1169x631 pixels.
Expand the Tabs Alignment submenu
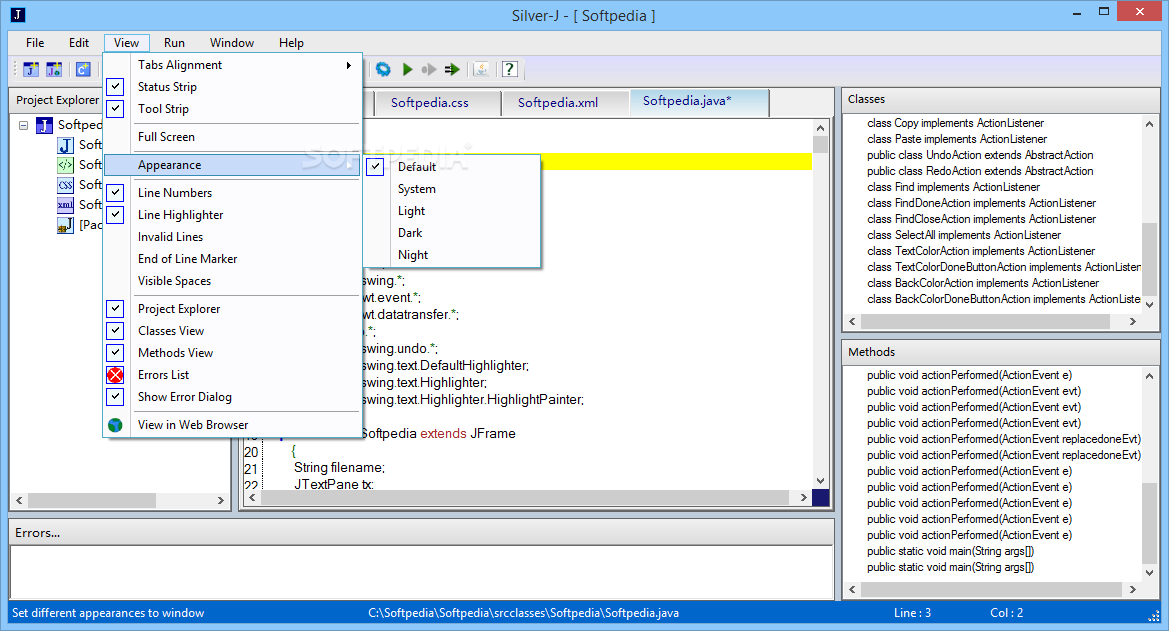233,65
